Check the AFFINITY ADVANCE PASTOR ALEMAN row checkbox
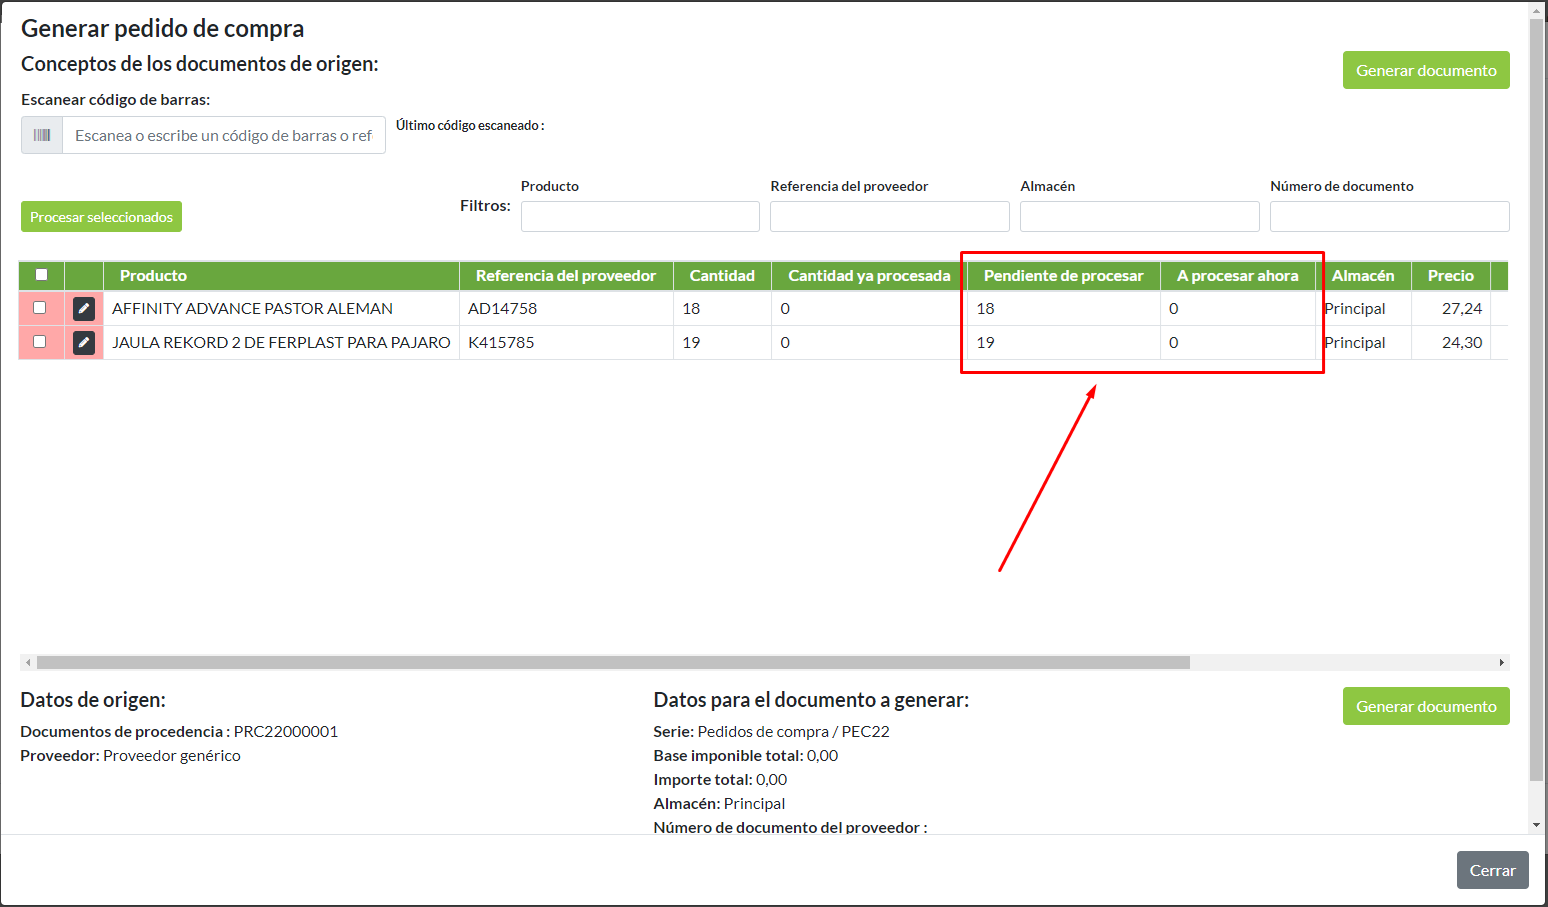The height and width of the screenshot is (907, 1548). (40, 308)
